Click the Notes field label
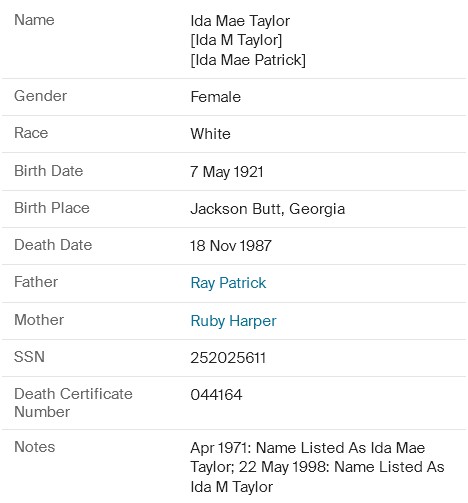468x503 pixels. click(34, 447)
